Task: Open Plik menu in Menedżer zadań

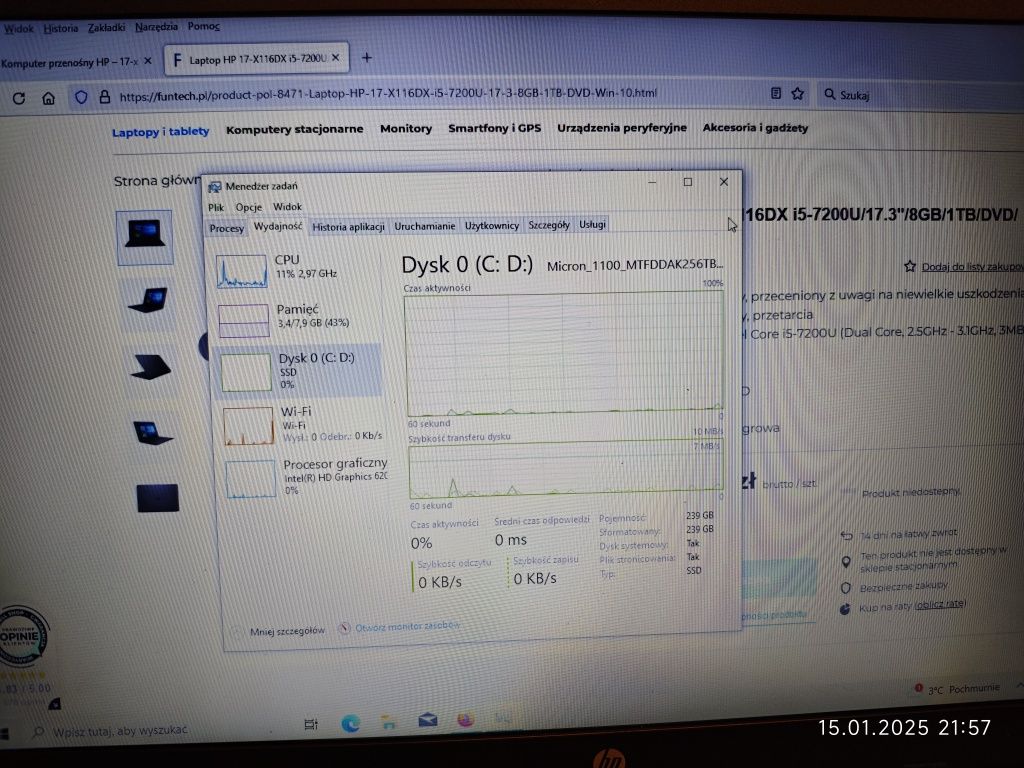Action: click(x=216, y=208)
